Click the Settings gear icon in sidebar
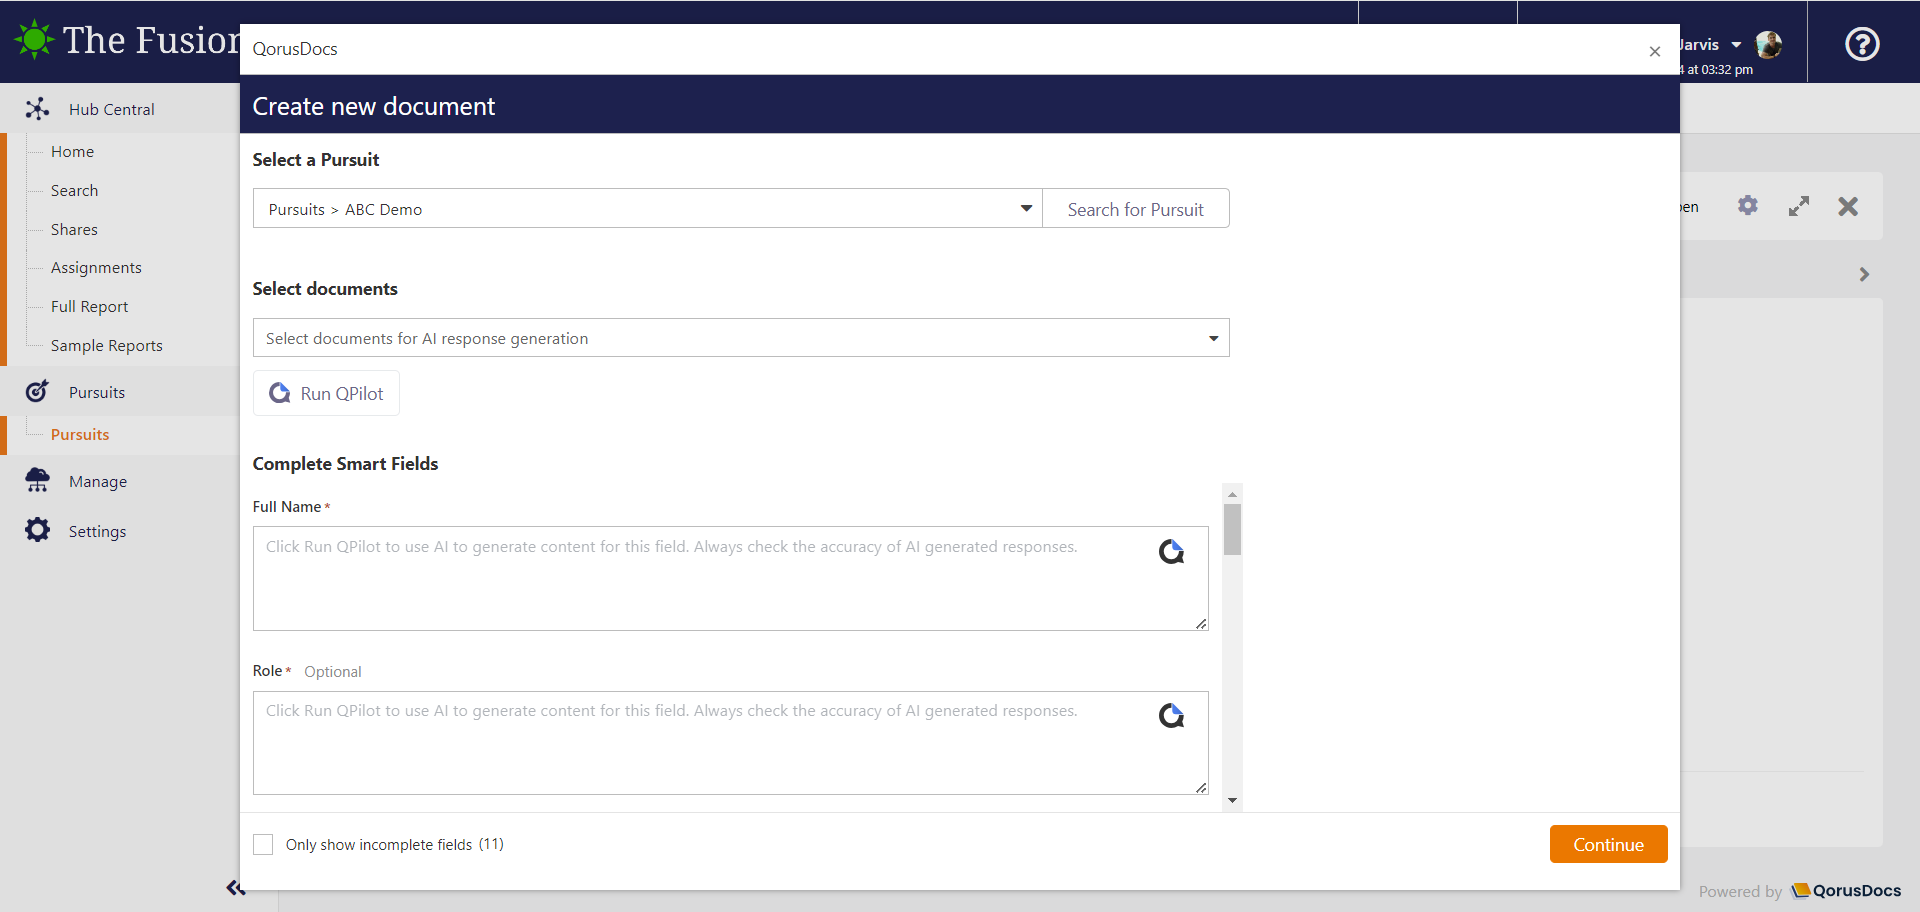The image size is (1920, 912). click(37, 530)
